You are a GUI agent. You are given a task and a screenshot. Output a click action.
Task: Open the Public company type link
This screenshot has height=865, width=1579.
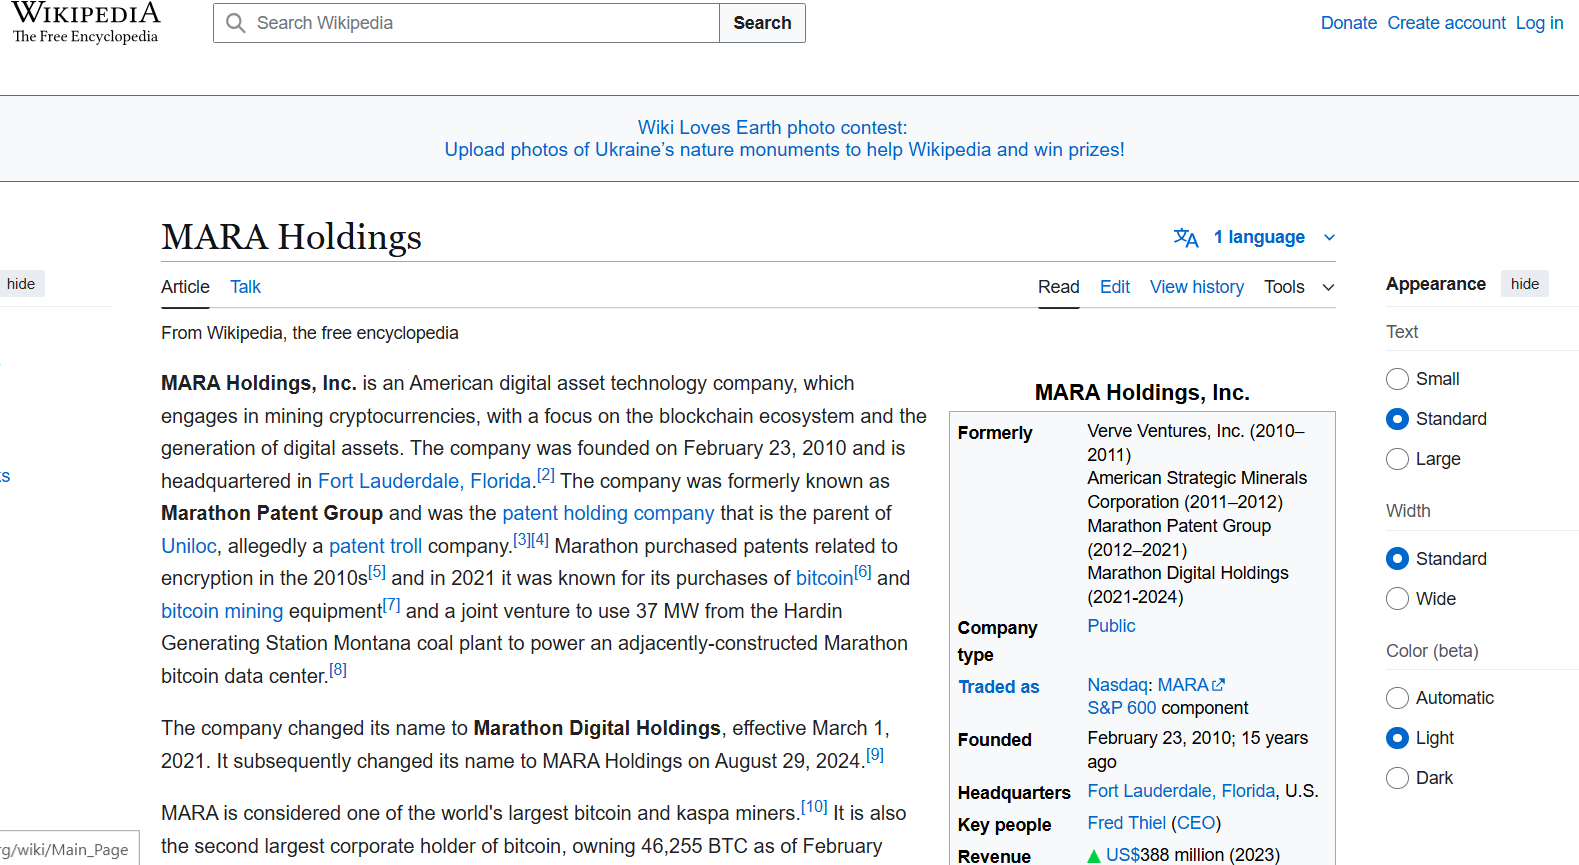1111,626
